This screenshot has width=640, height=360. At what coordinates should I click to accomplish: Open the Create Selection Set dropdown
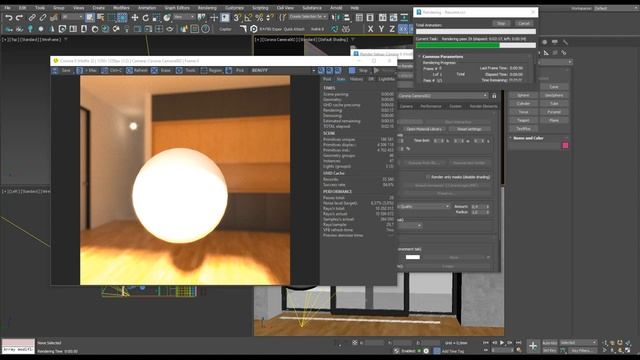coord(308,17)
